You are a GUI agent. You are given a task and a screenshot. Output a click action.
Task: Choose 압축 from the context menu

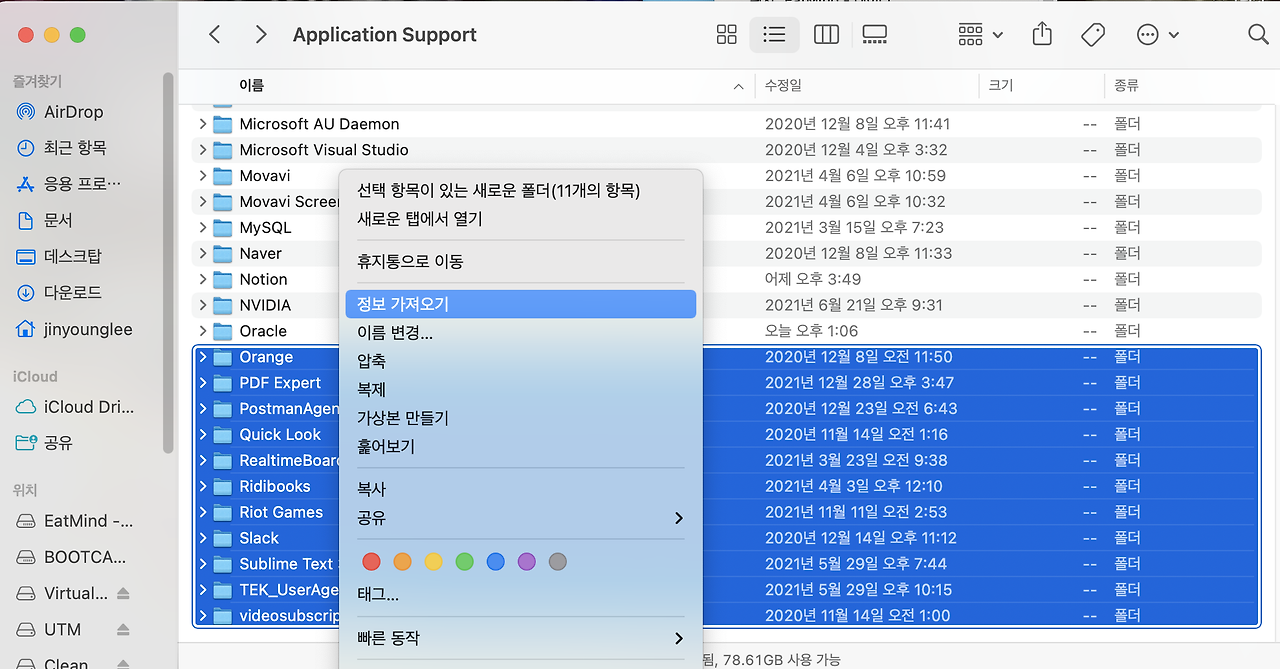click(520, 361)
